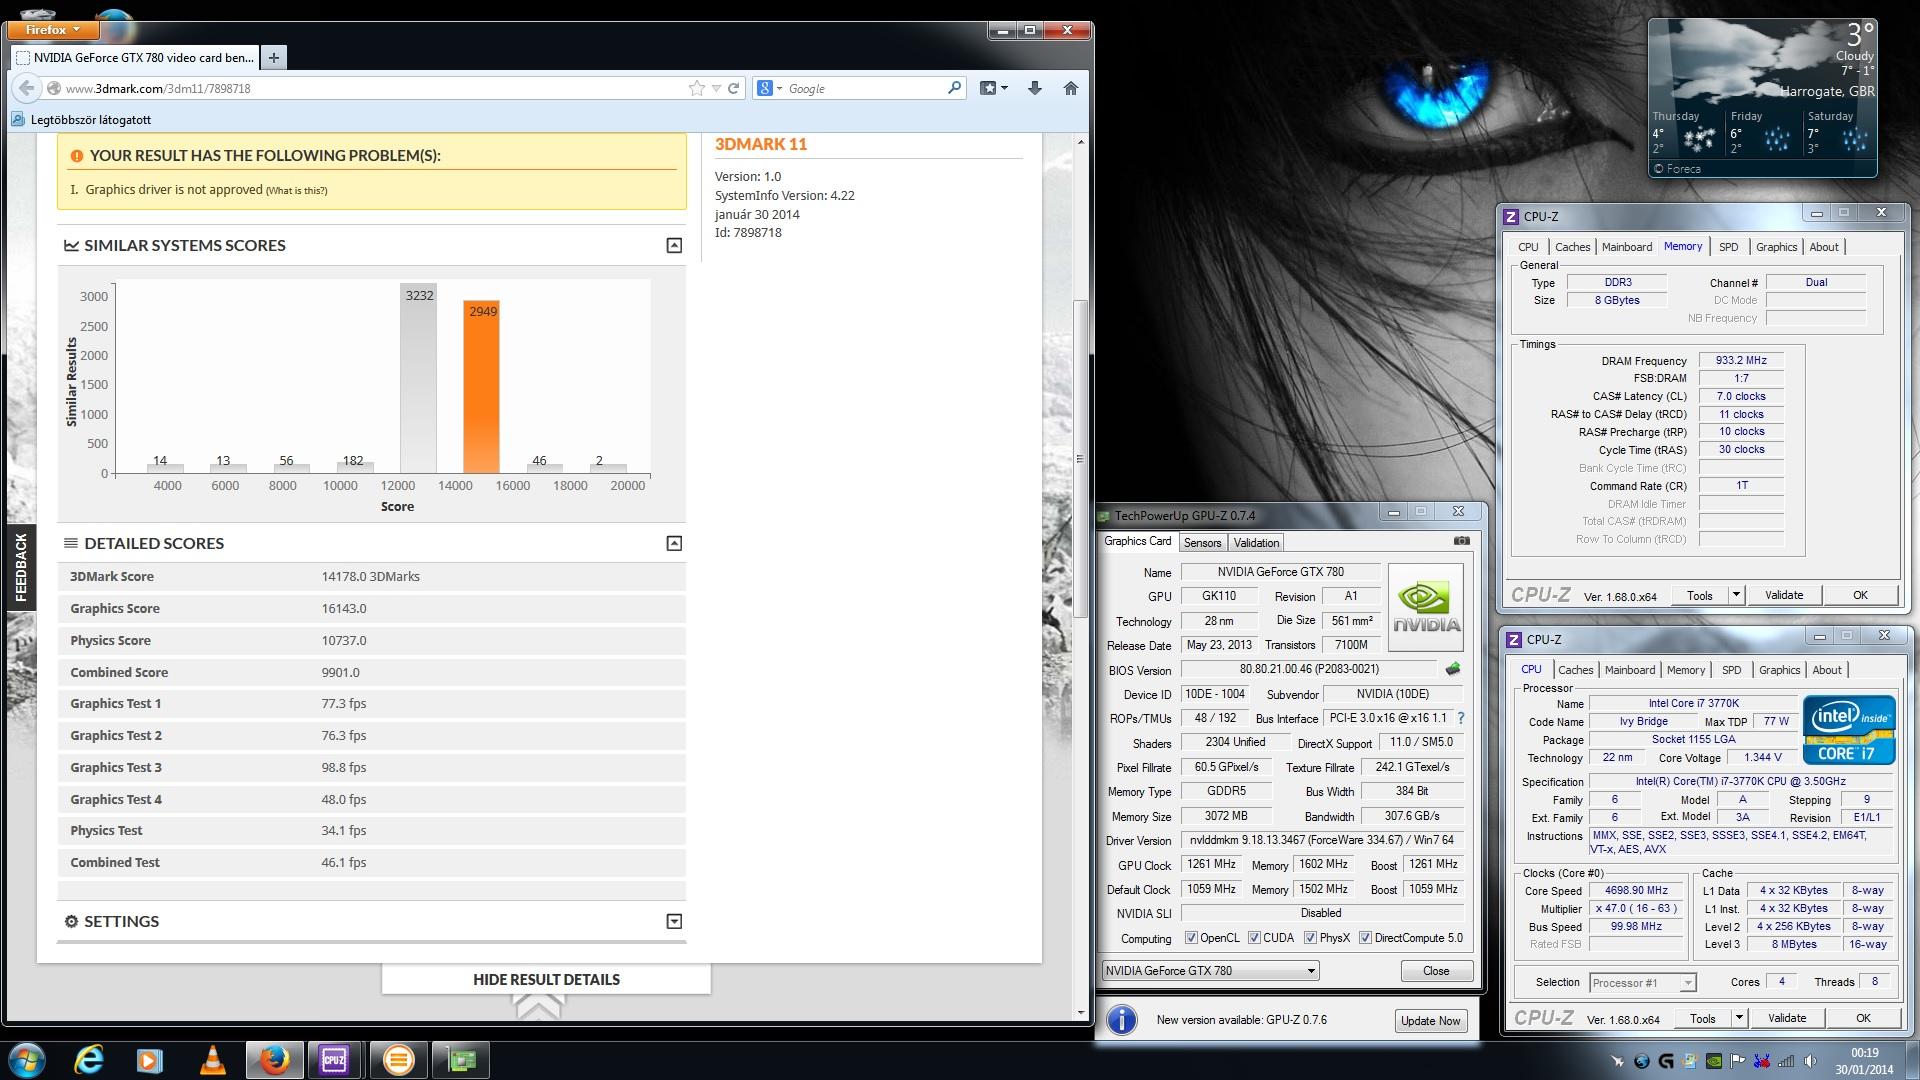Reload the page in Firefox
Screen dimensions: 1920x1080
pos(733,88)
